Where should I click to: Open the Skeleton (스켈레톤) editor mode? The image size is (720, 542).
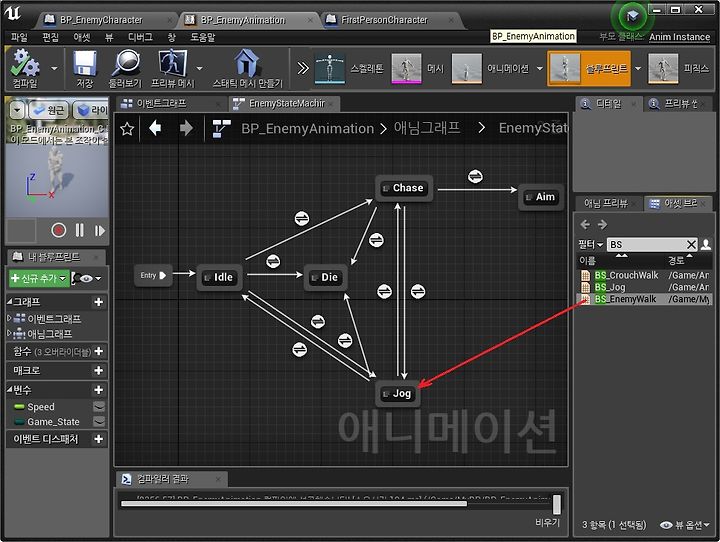click(x=349, y=68)
